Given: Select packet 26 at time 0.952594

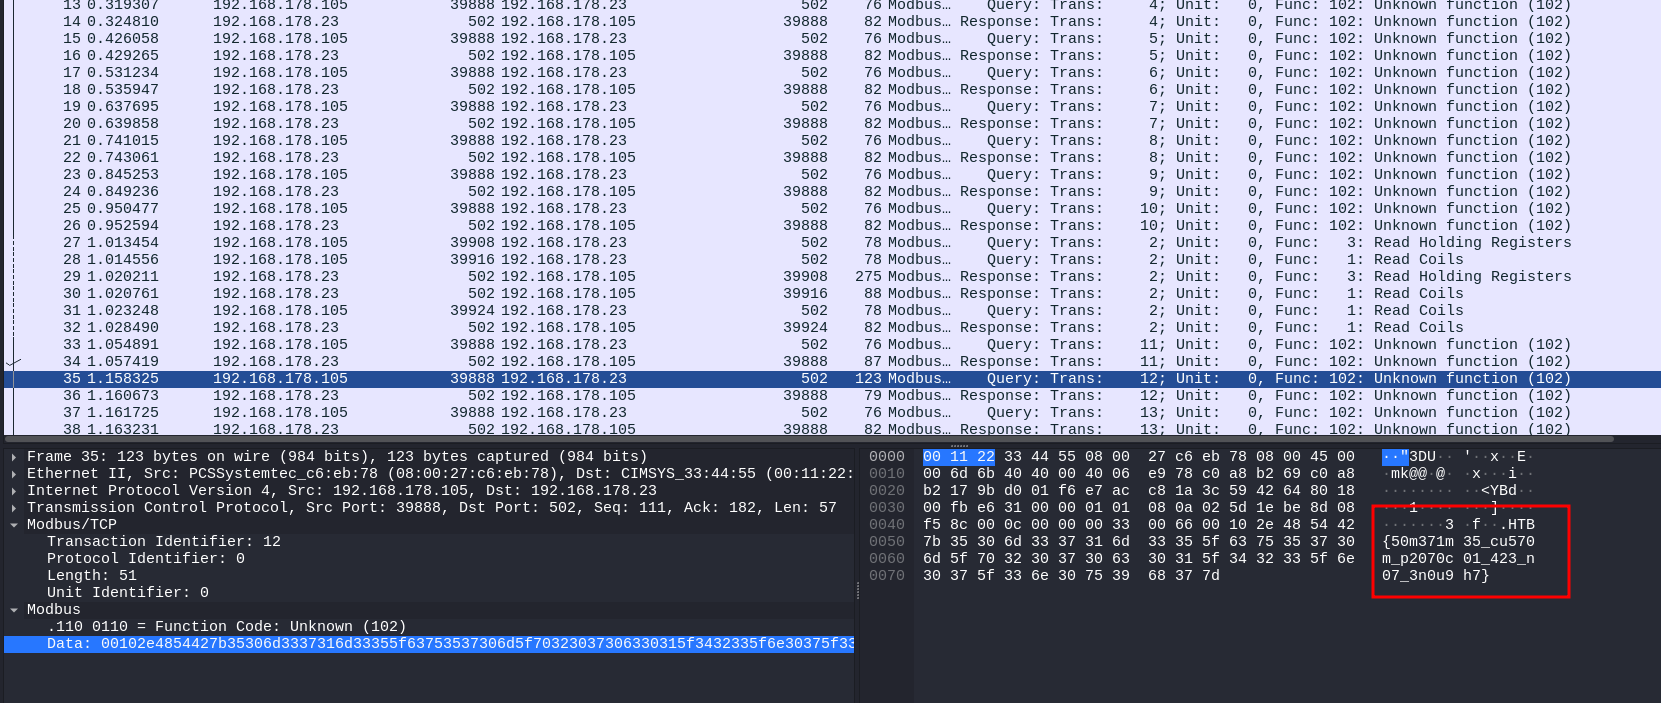Looking at the screenshot, I should pyautogui.click(x=830, y=225).
